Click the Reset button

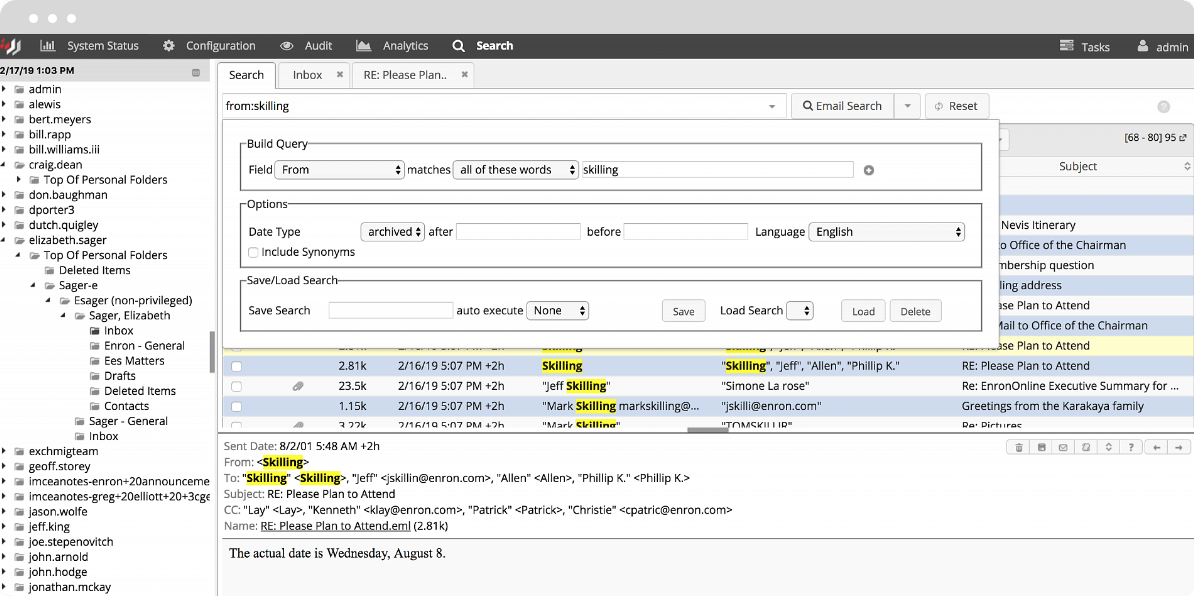(x=956, y=105)
